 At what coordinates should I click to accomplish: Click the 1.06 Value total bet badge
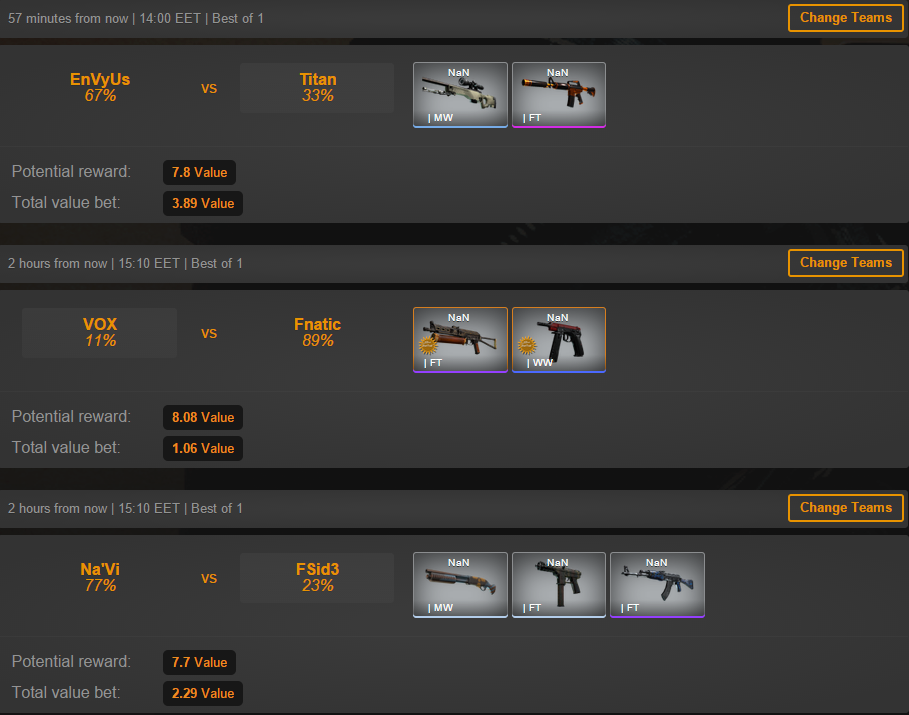tap(203, 448)
